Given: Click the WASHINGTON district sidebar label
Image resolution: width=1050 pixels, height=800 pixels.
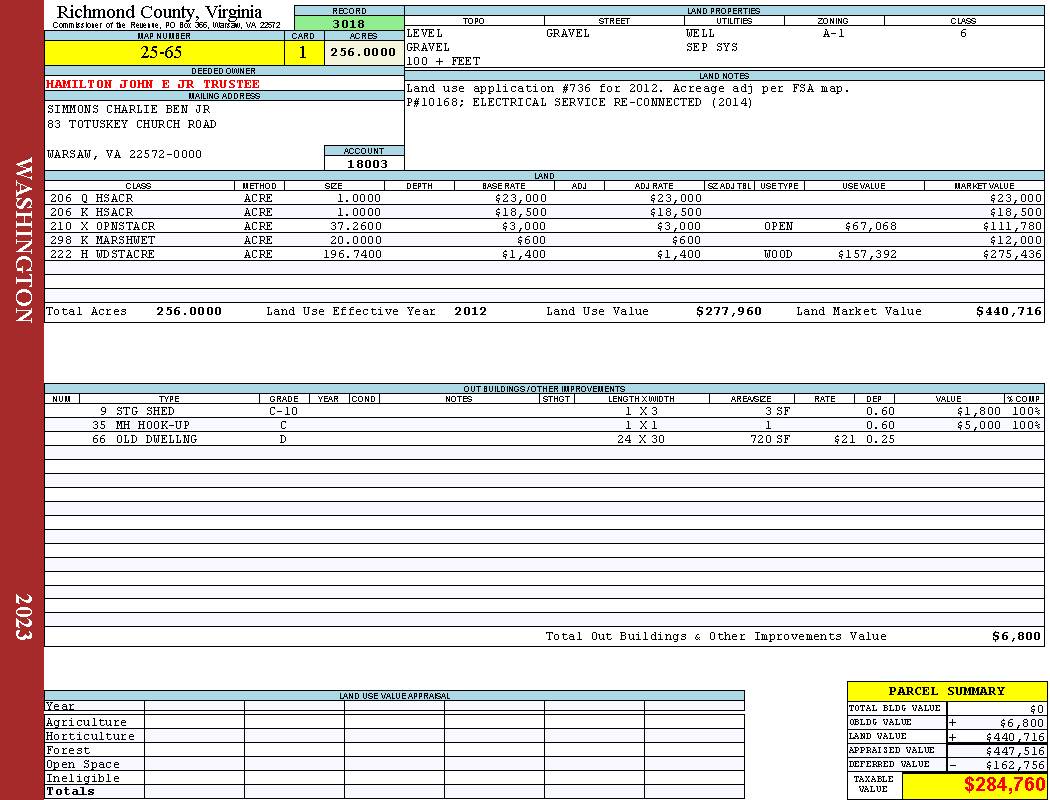Looking at the screenshot, I should point(23,240).
